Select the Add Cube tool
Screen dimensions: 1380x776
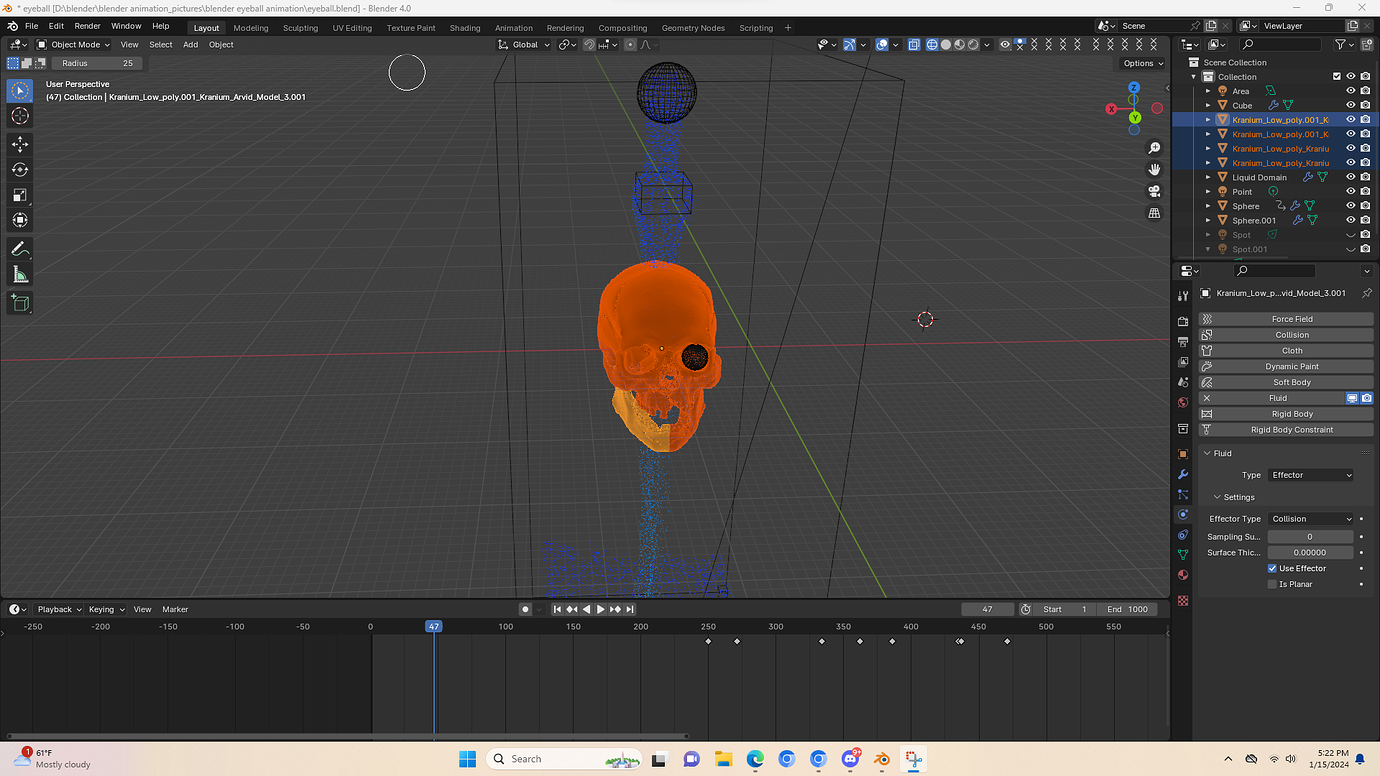tap(20, 303)
